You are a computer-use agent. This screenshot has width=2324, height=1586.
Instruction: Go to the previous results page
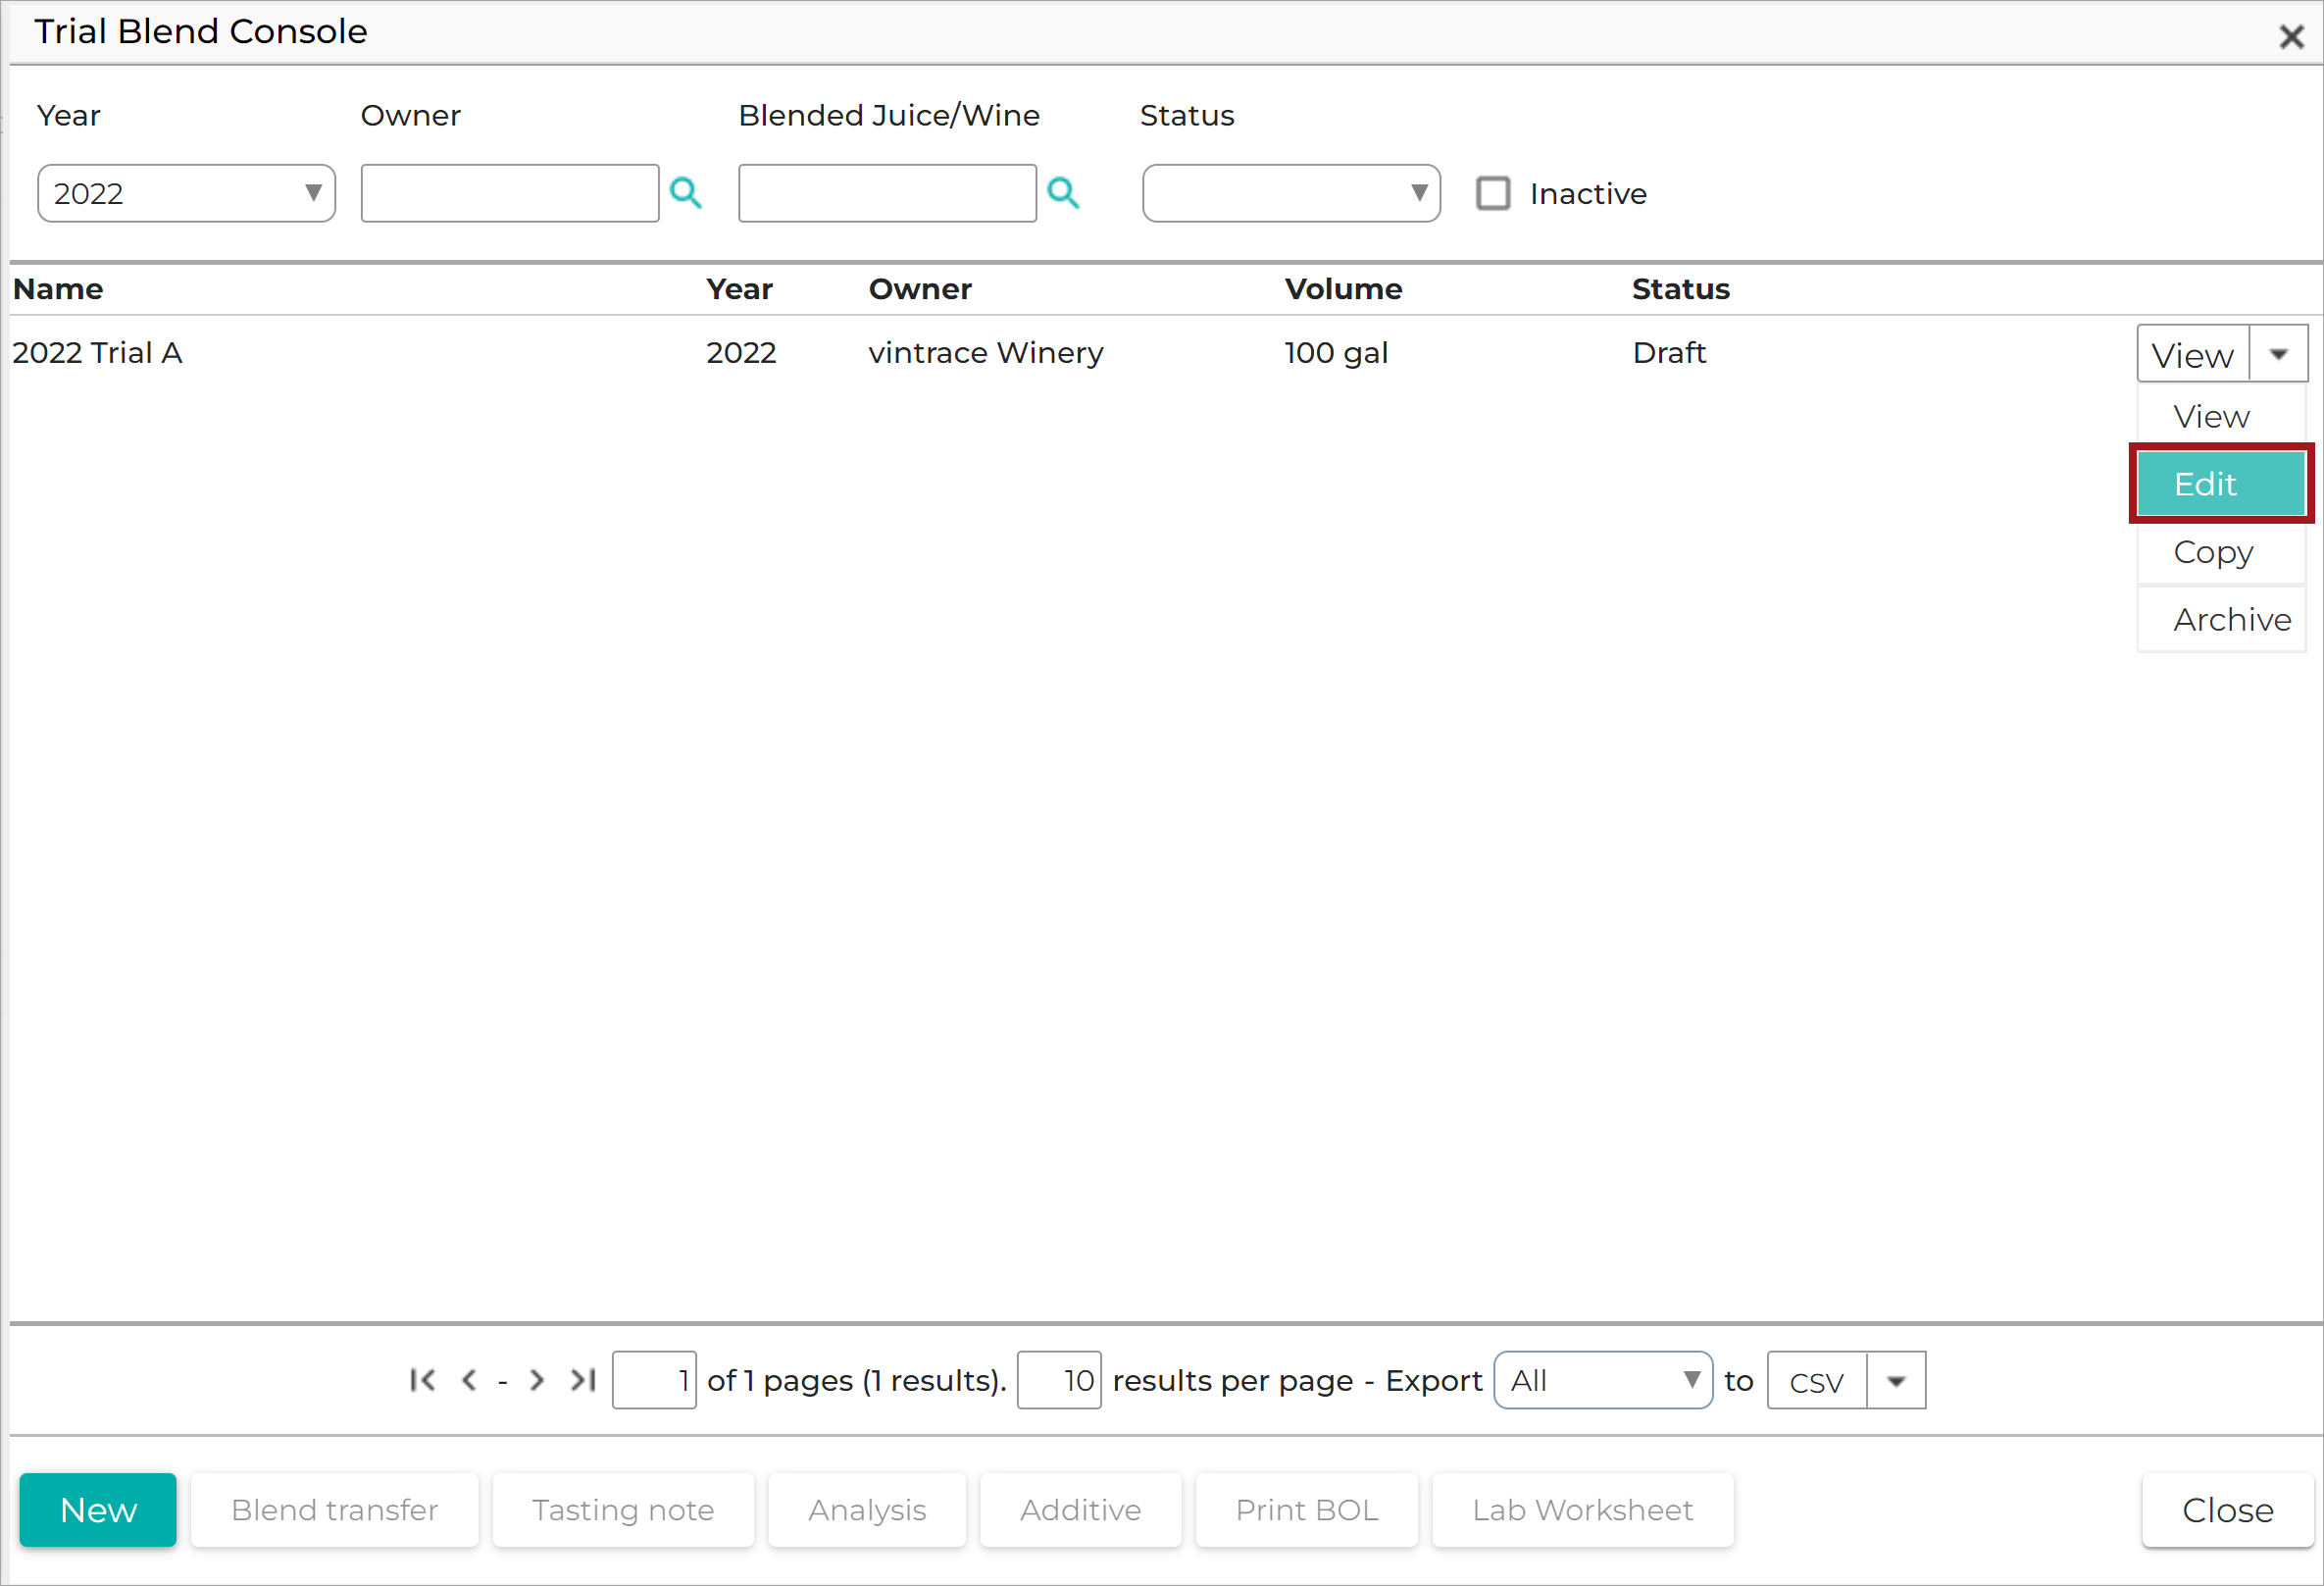click(x=469, y=1380)
